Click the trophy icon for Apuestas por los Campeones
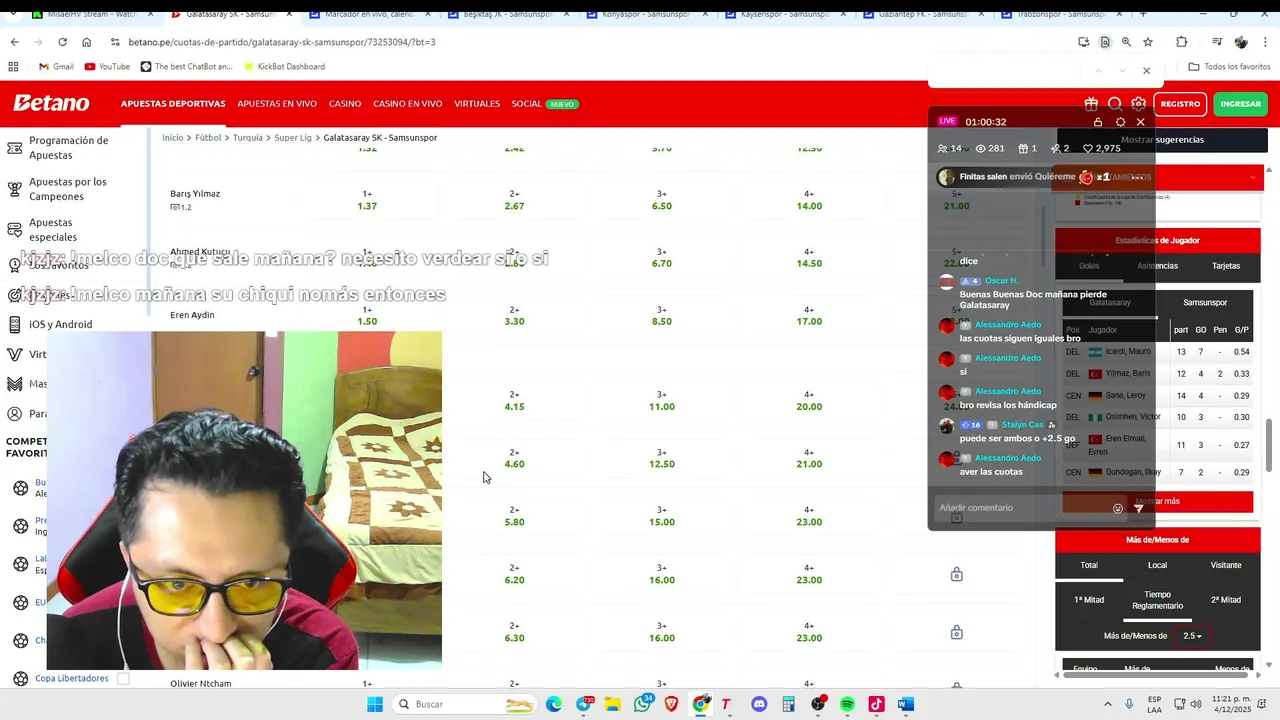The width and height of the screenshot is (1280, 720). (15, 189)
